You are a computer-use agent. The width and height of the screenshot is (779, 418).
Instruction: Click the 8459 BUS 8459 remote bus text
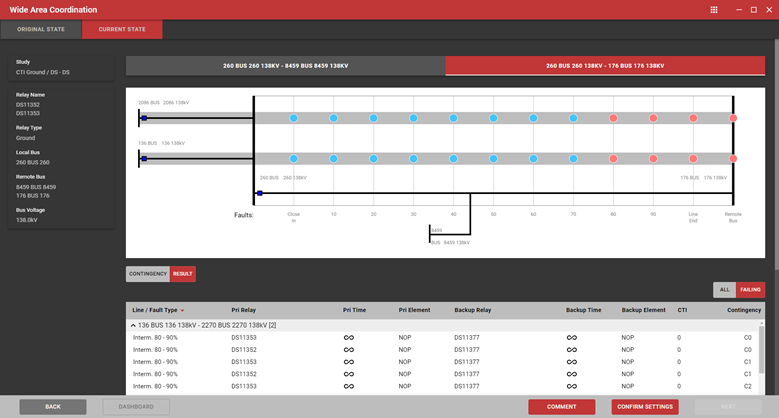[36, 187]
